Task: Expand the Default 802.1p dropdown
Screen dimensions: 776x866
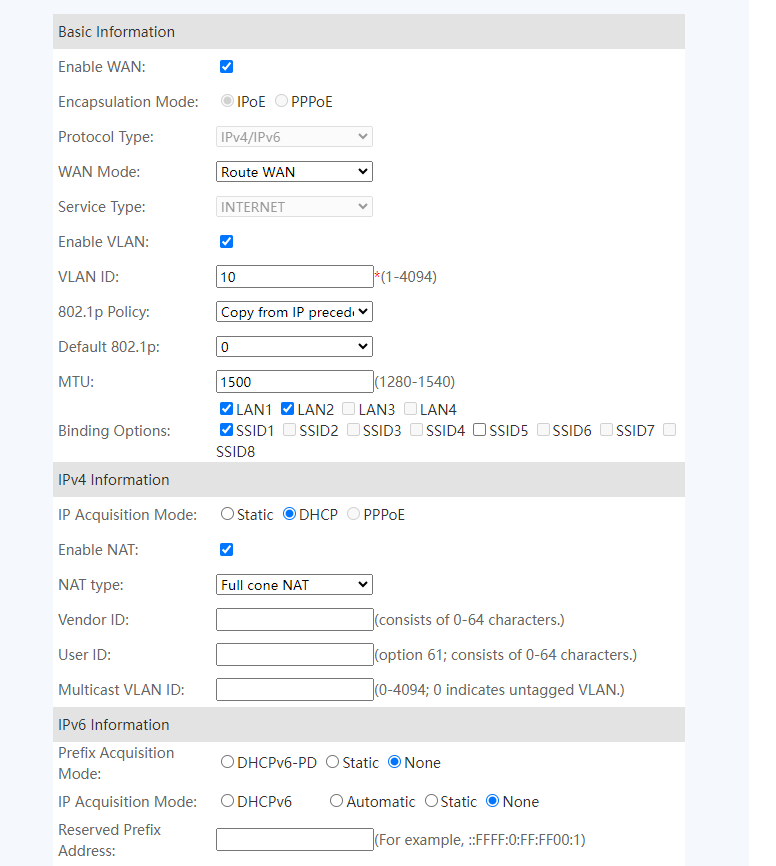Action: point(294,347)
